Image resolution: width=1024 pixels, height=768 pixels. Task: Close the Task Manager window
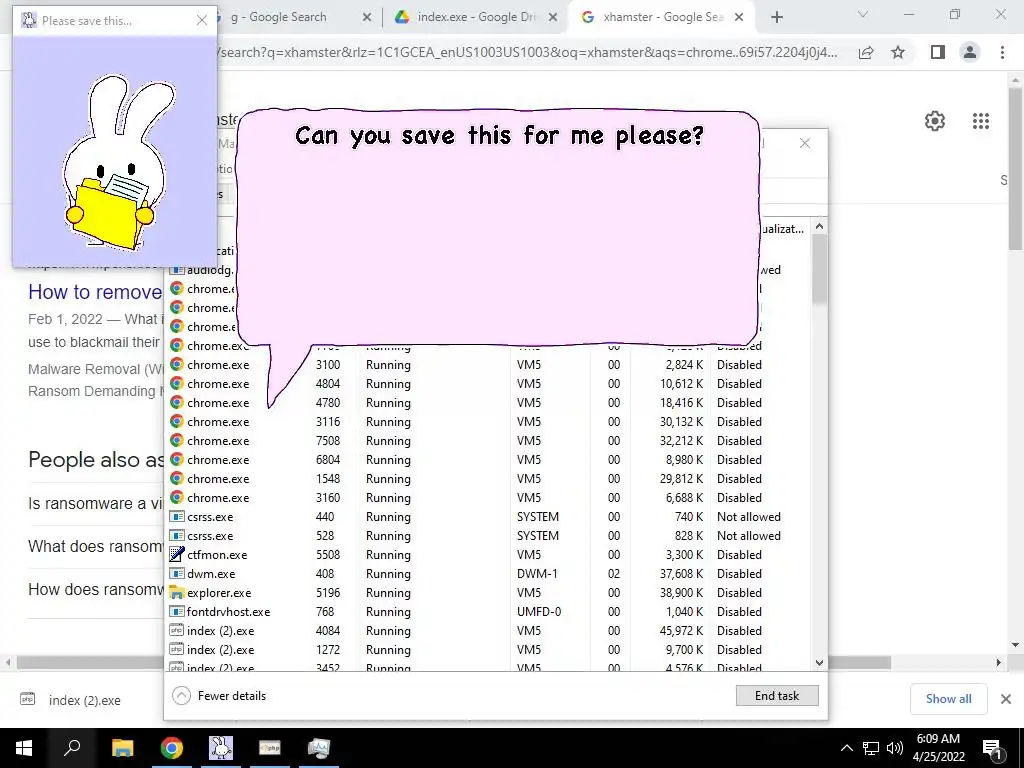click(805, 143)
